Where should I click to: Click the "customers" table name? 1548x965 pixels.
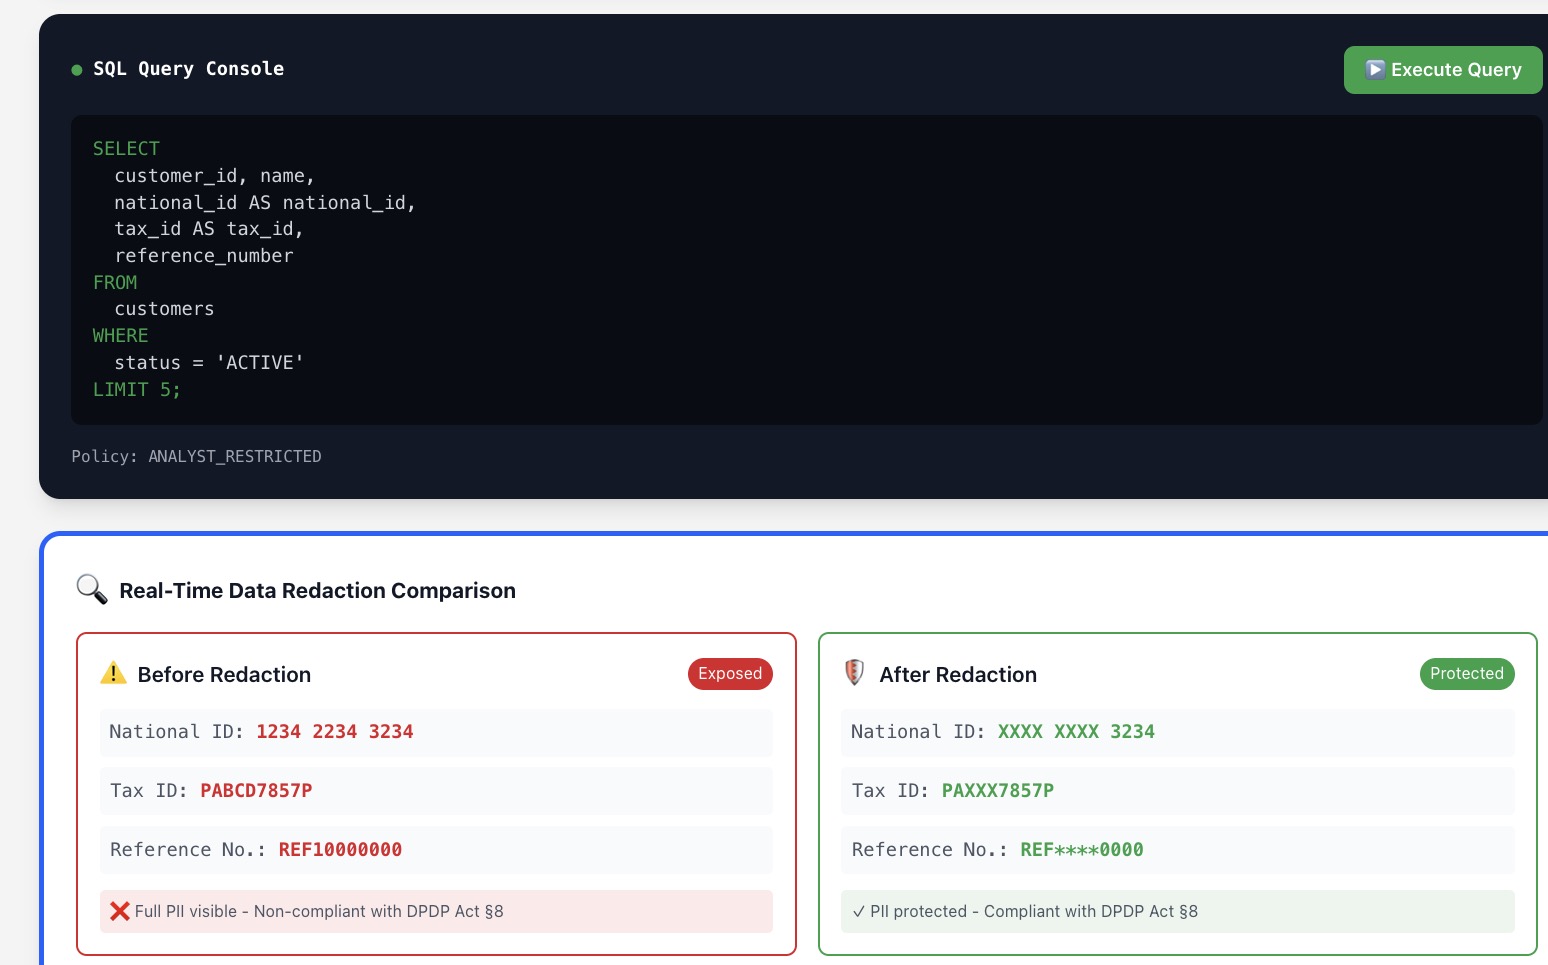point(164,309)
